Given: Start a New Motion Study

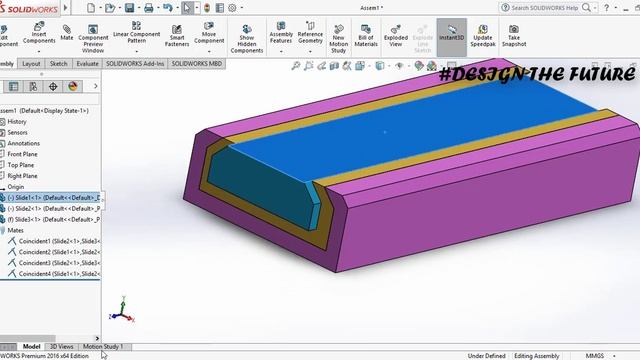Looking at the screenshot, I should (338, 38).
